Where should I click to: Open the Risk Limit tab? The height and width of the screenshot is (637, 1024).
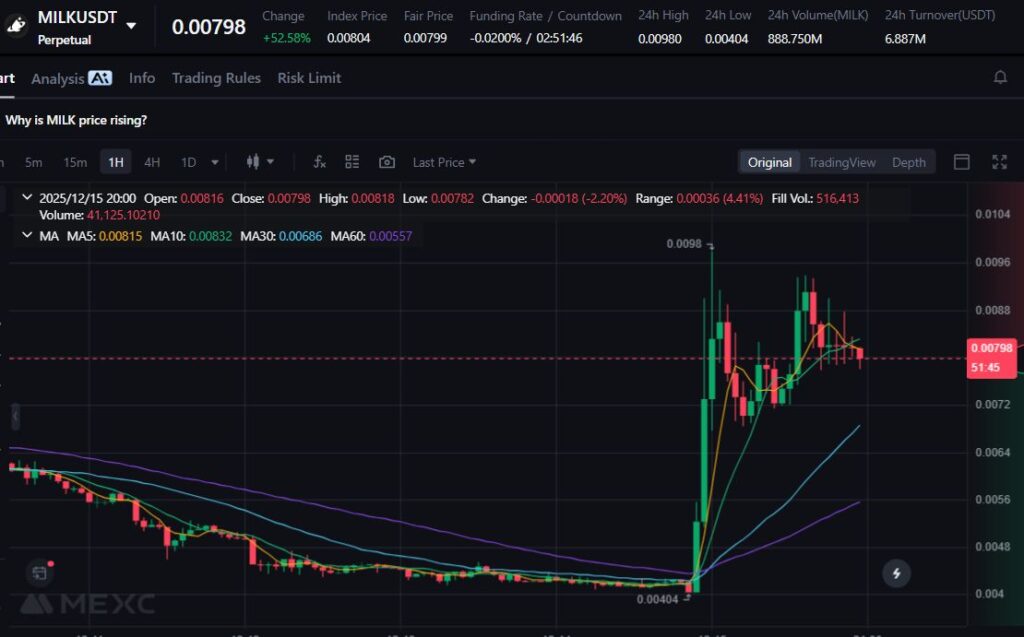pyautogui.click(x=309, y=78)
